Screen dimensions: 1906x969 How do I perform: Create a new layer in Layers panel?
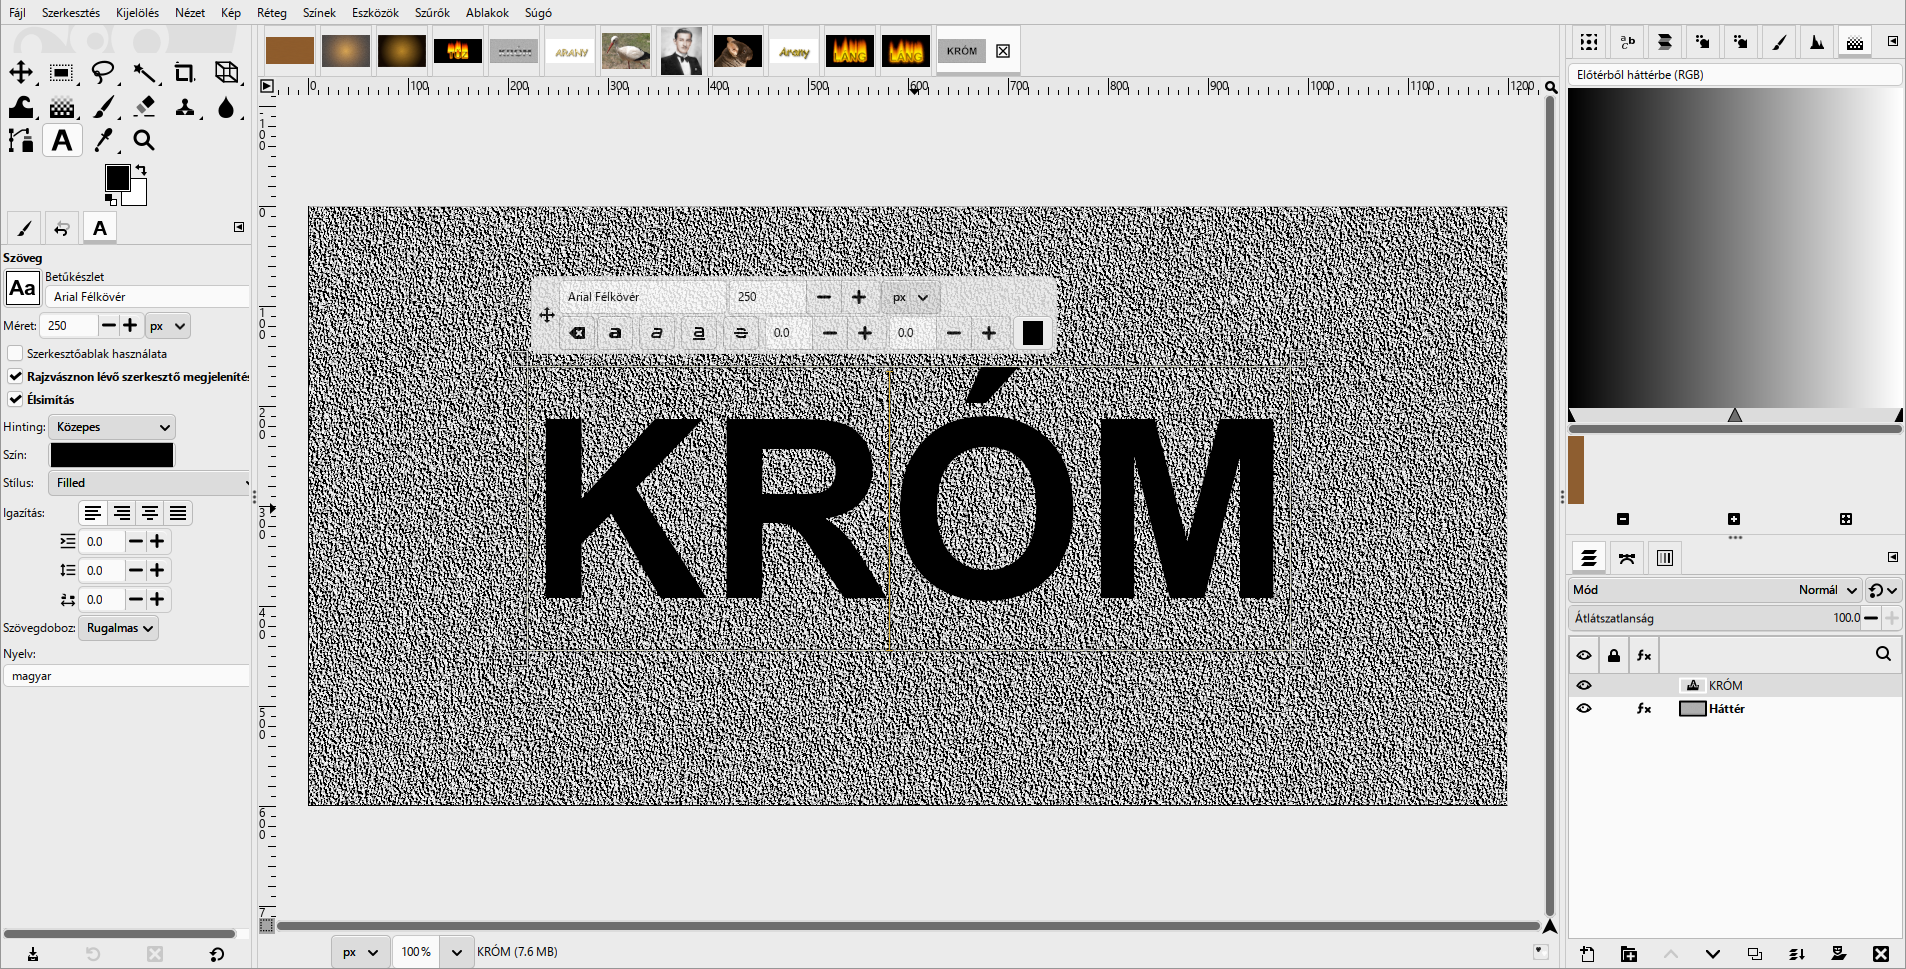click(x=1587, y=954)
